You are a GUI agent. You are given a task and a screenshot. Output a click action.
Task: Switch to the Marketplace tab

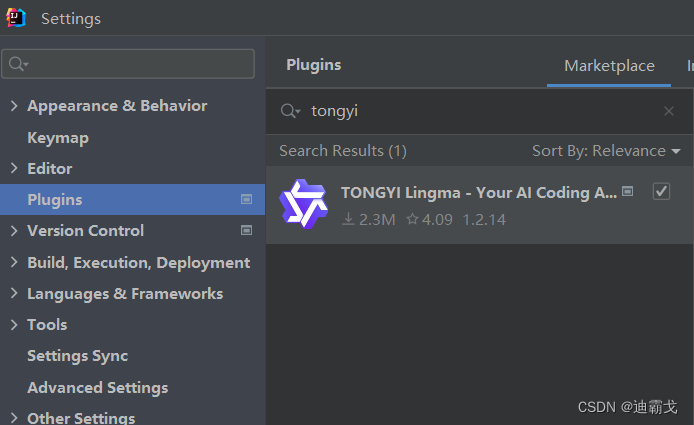pyautogui.click(x=609, y=66)
